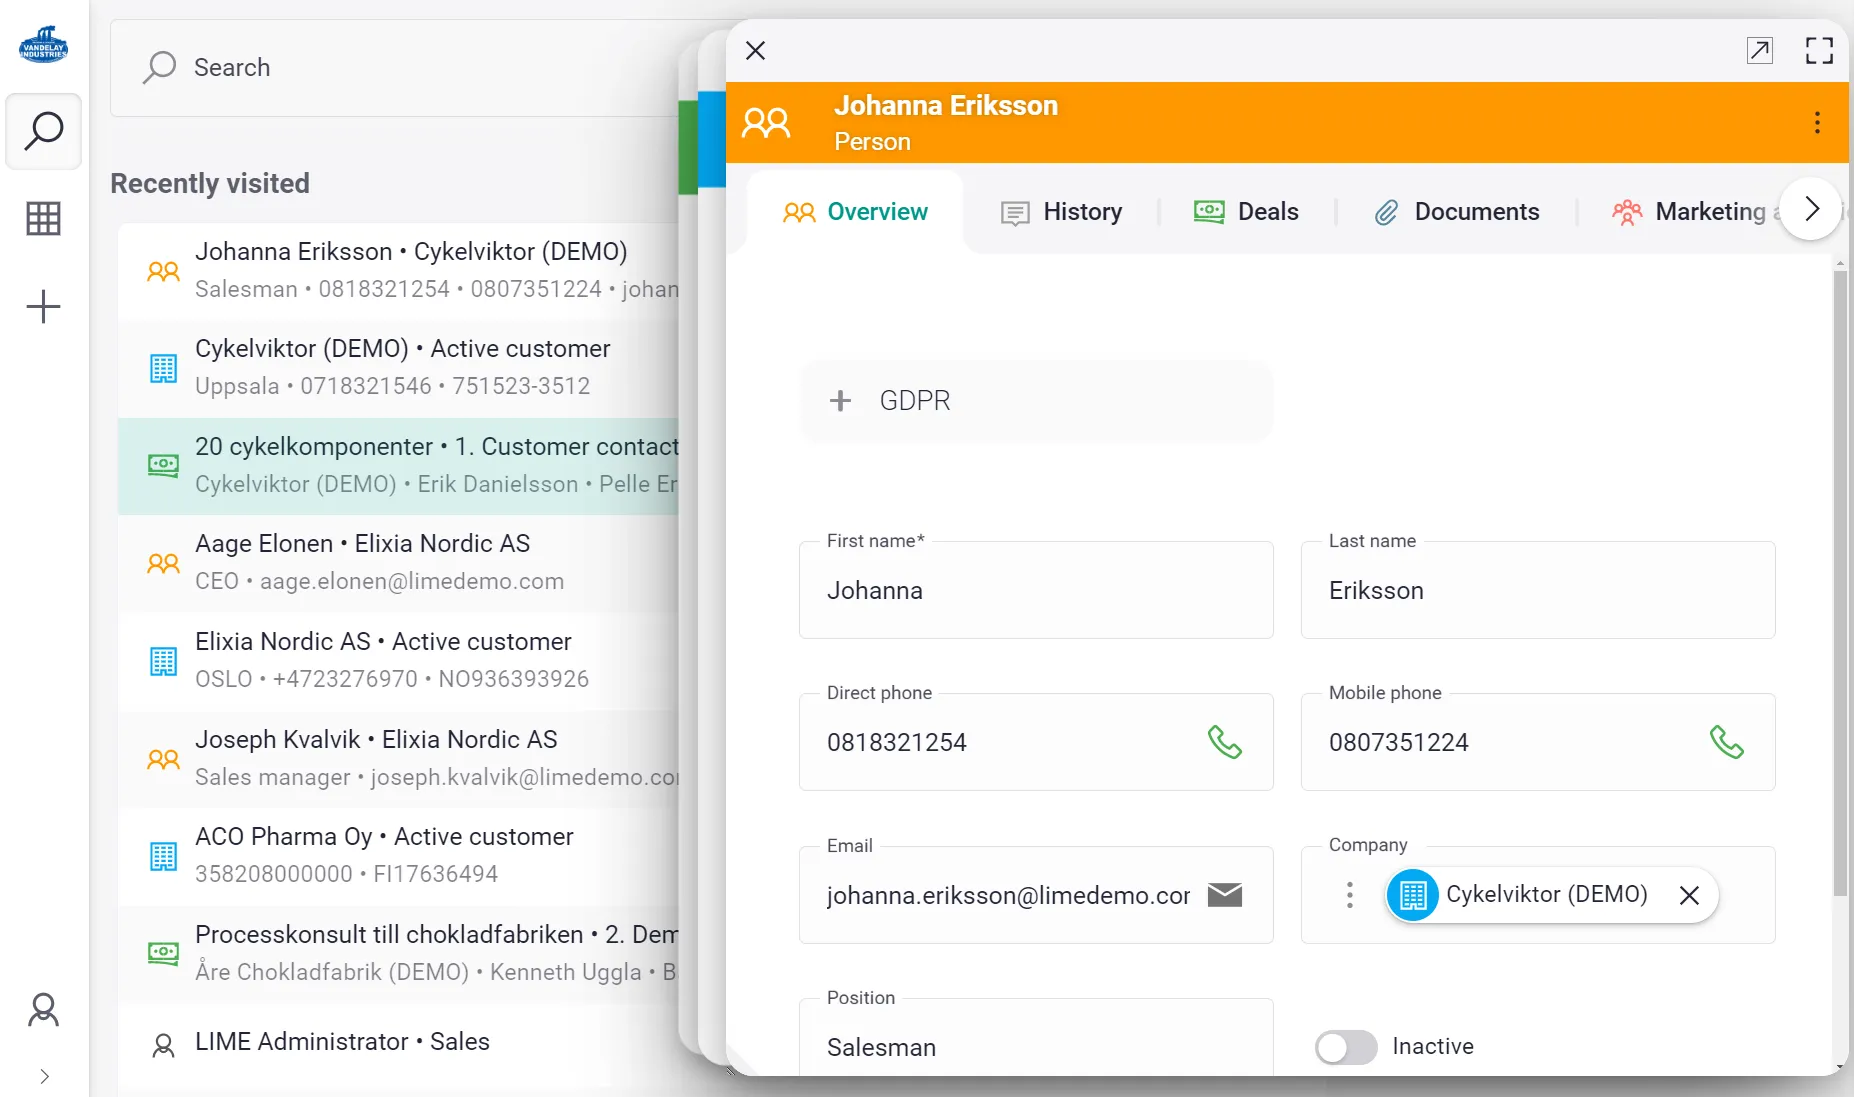Viewport: 1854px width, 1097px height.
Task: Switch to the Deals tab
Action: click(x=1246, y=212)
